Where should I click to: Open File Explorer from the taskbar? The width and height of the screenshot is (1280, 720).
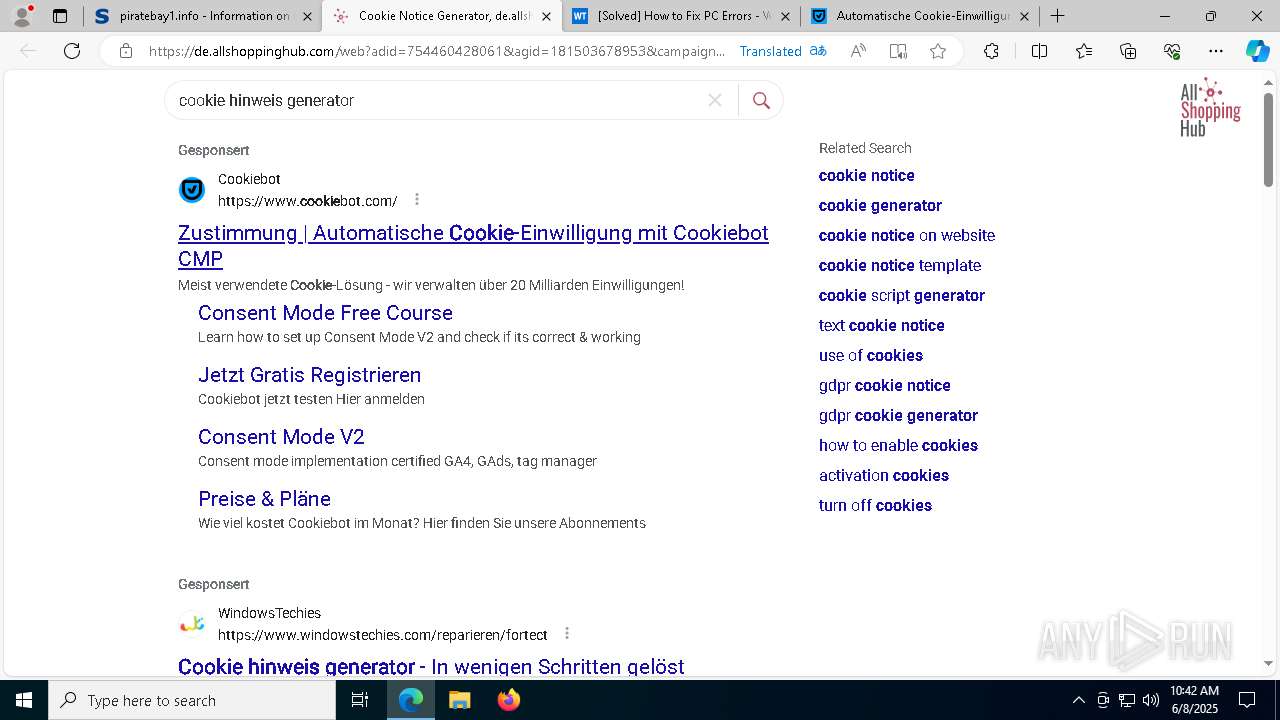[x=460, y=700]
